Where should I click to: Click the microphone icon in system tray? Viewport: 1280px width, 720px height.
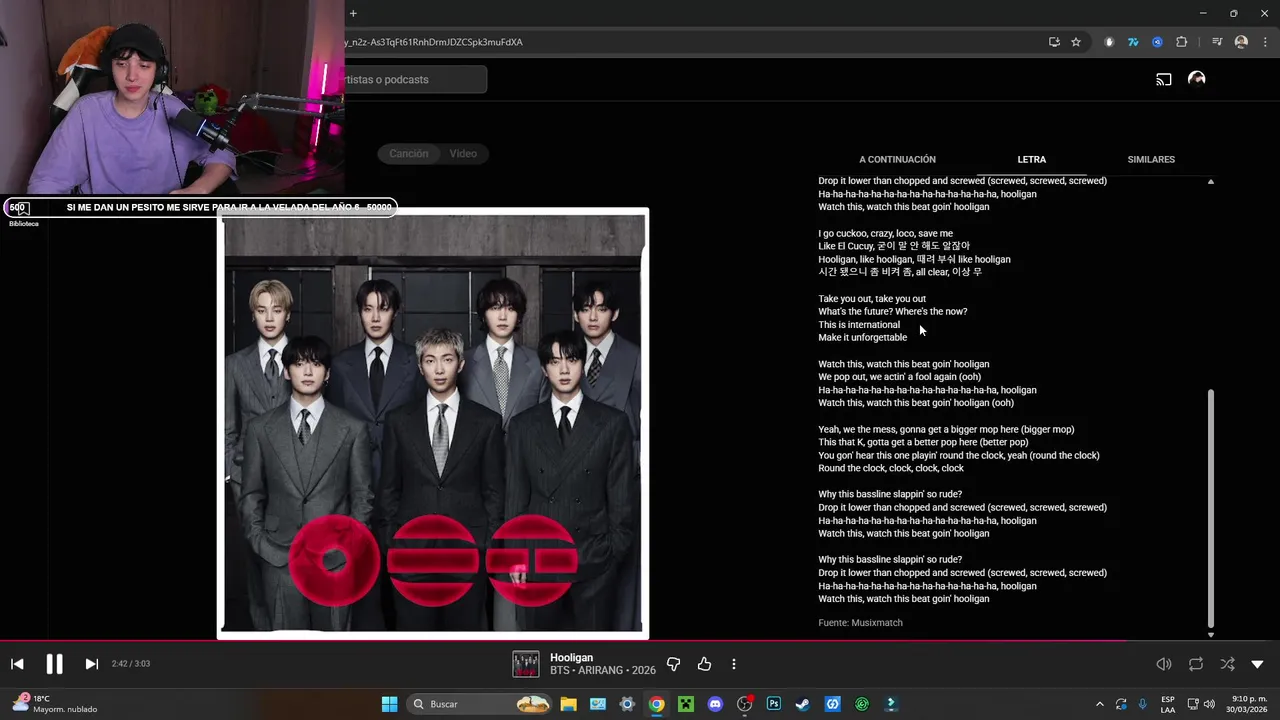1142,704
